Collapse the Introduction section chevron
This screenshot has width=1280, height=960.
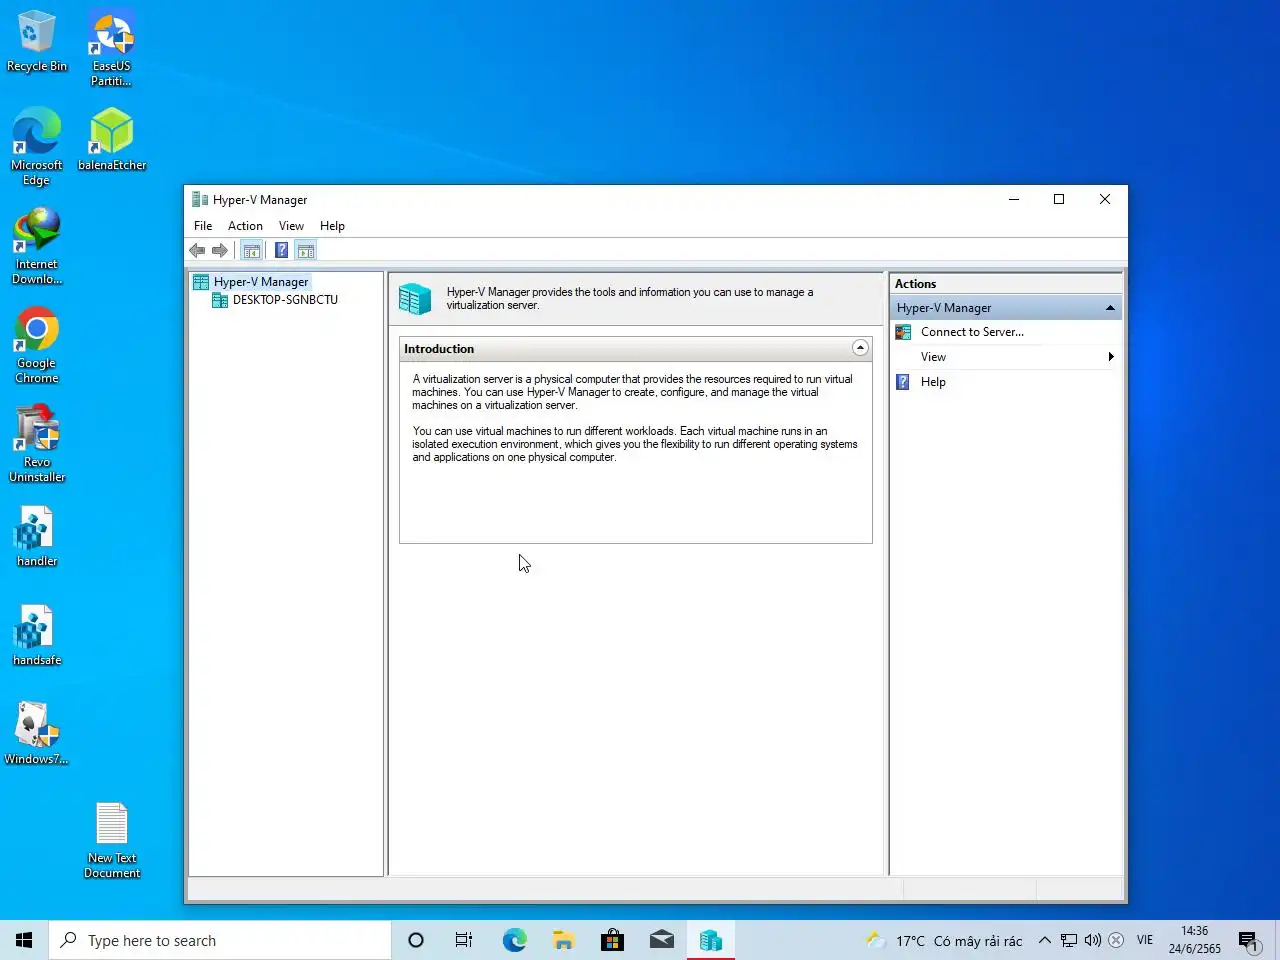tap(860, 348)
